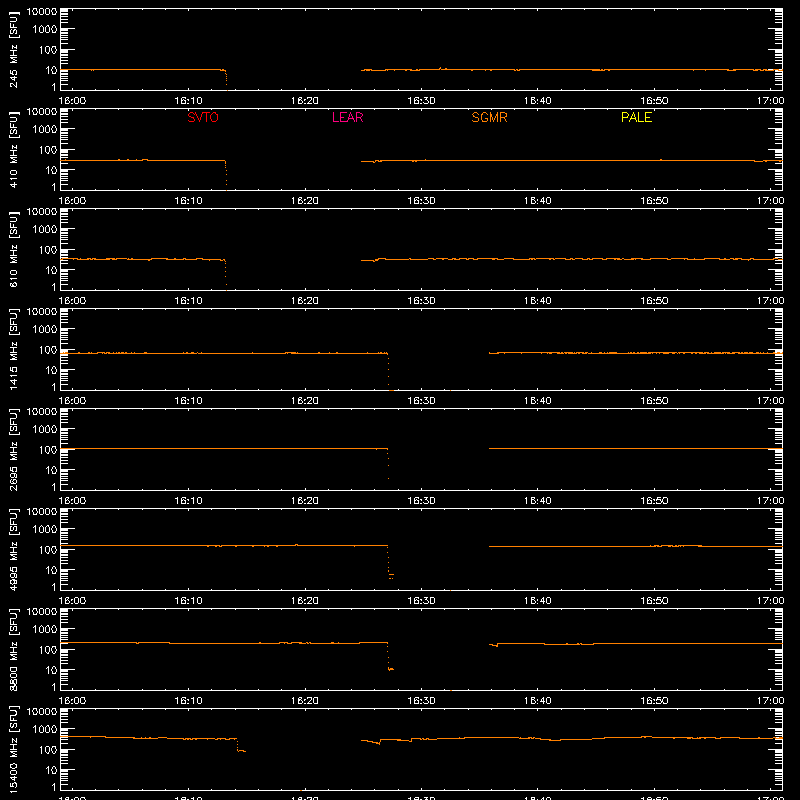The height and width of the screenshot is (800, 800).
Task: Select the 610 MHz [SFU] axis label
Action: pyautogui.click(x=13, y=249)
